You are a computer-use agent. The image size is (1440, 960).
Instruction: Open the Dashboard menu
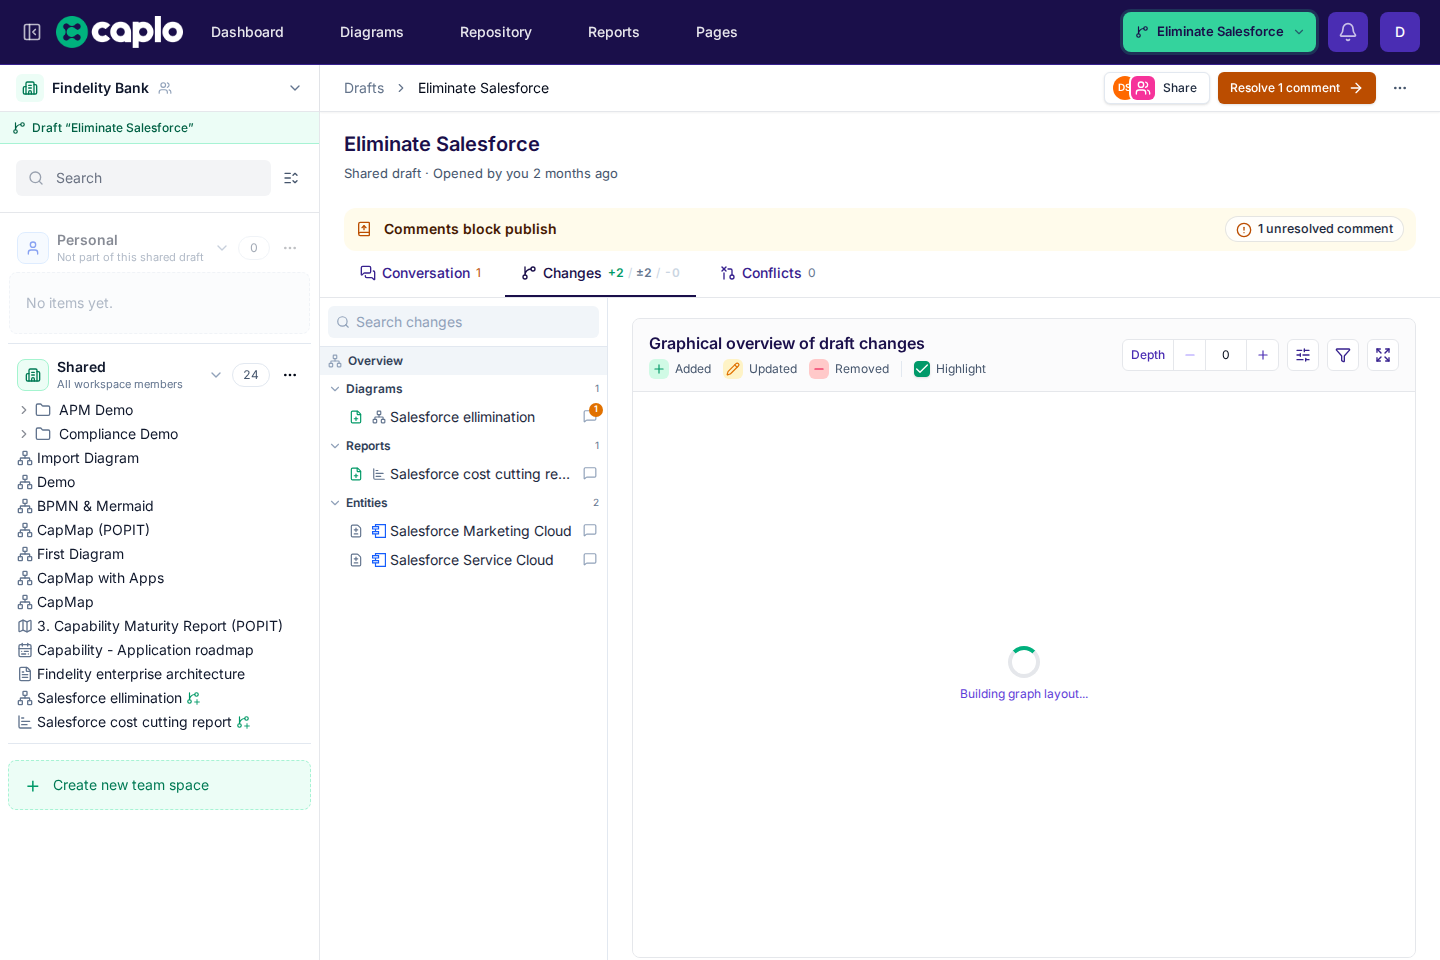tap(247, 32)
